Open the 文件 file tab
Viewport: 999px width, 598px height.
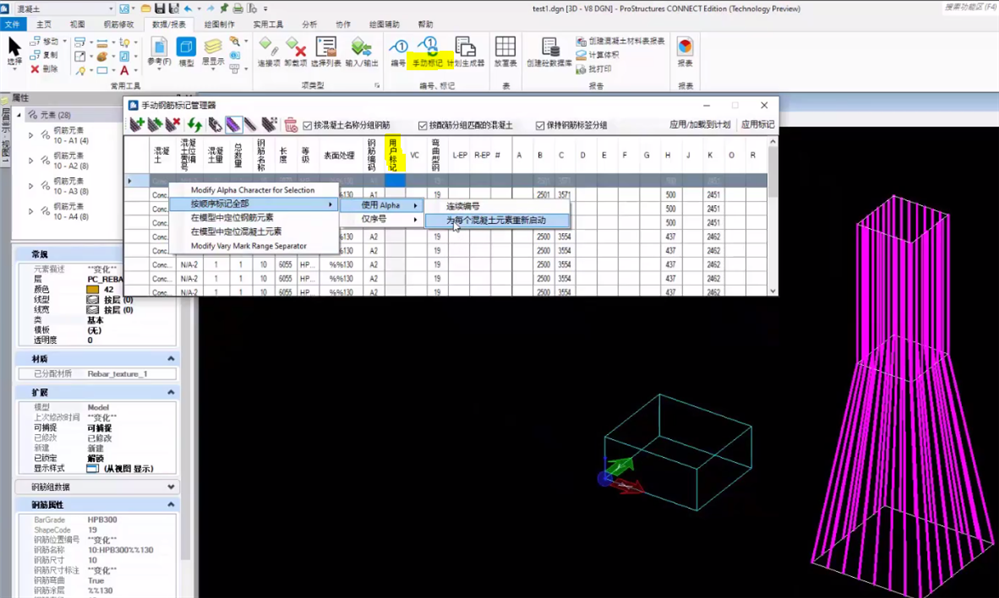coord(12,24)
